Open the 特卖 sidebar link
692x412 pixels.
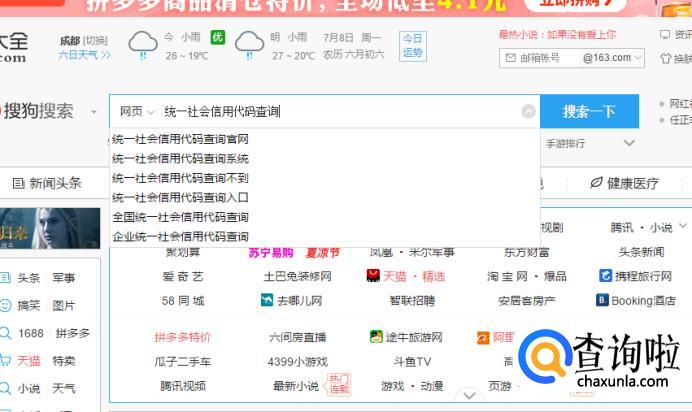pyautogui.click(x=64, y=361)
